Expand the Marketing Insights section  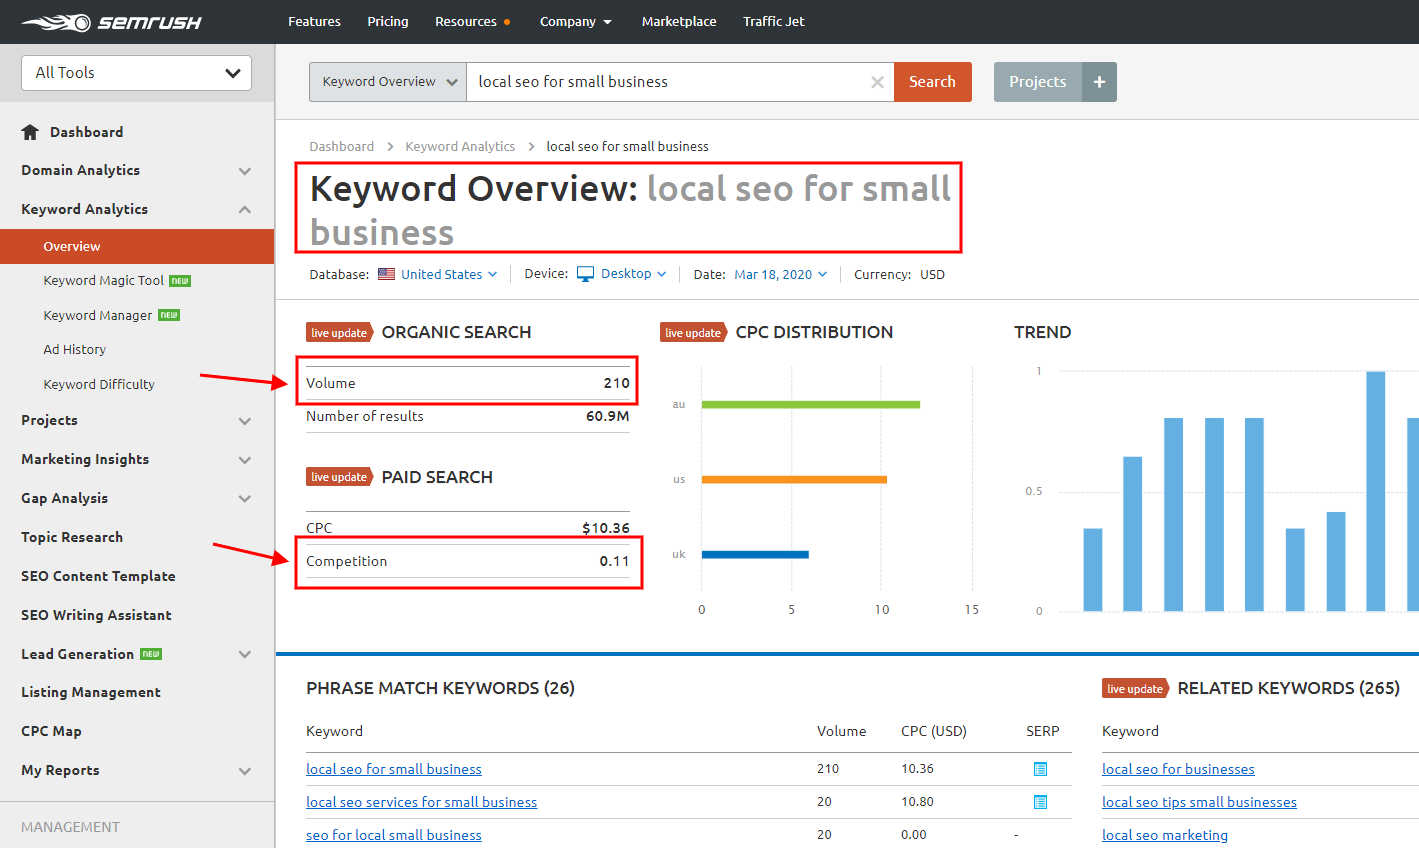[245, 460]
